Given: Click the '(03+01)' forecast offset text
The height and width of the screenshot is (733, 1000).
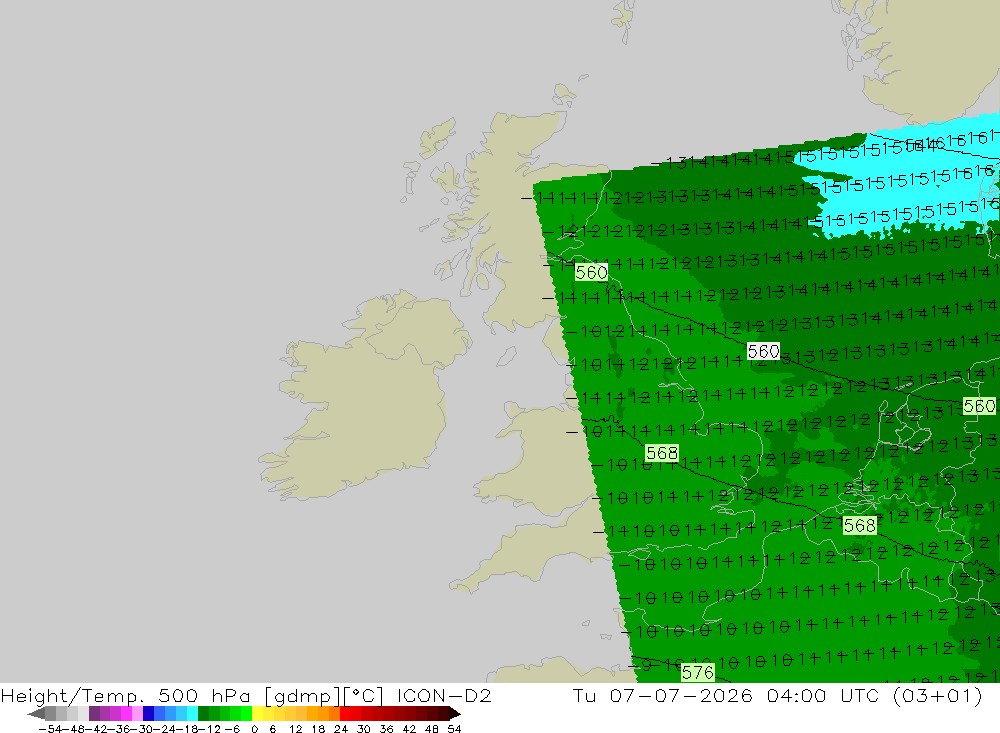Looking at the screenshot, I should click(938, 696).
